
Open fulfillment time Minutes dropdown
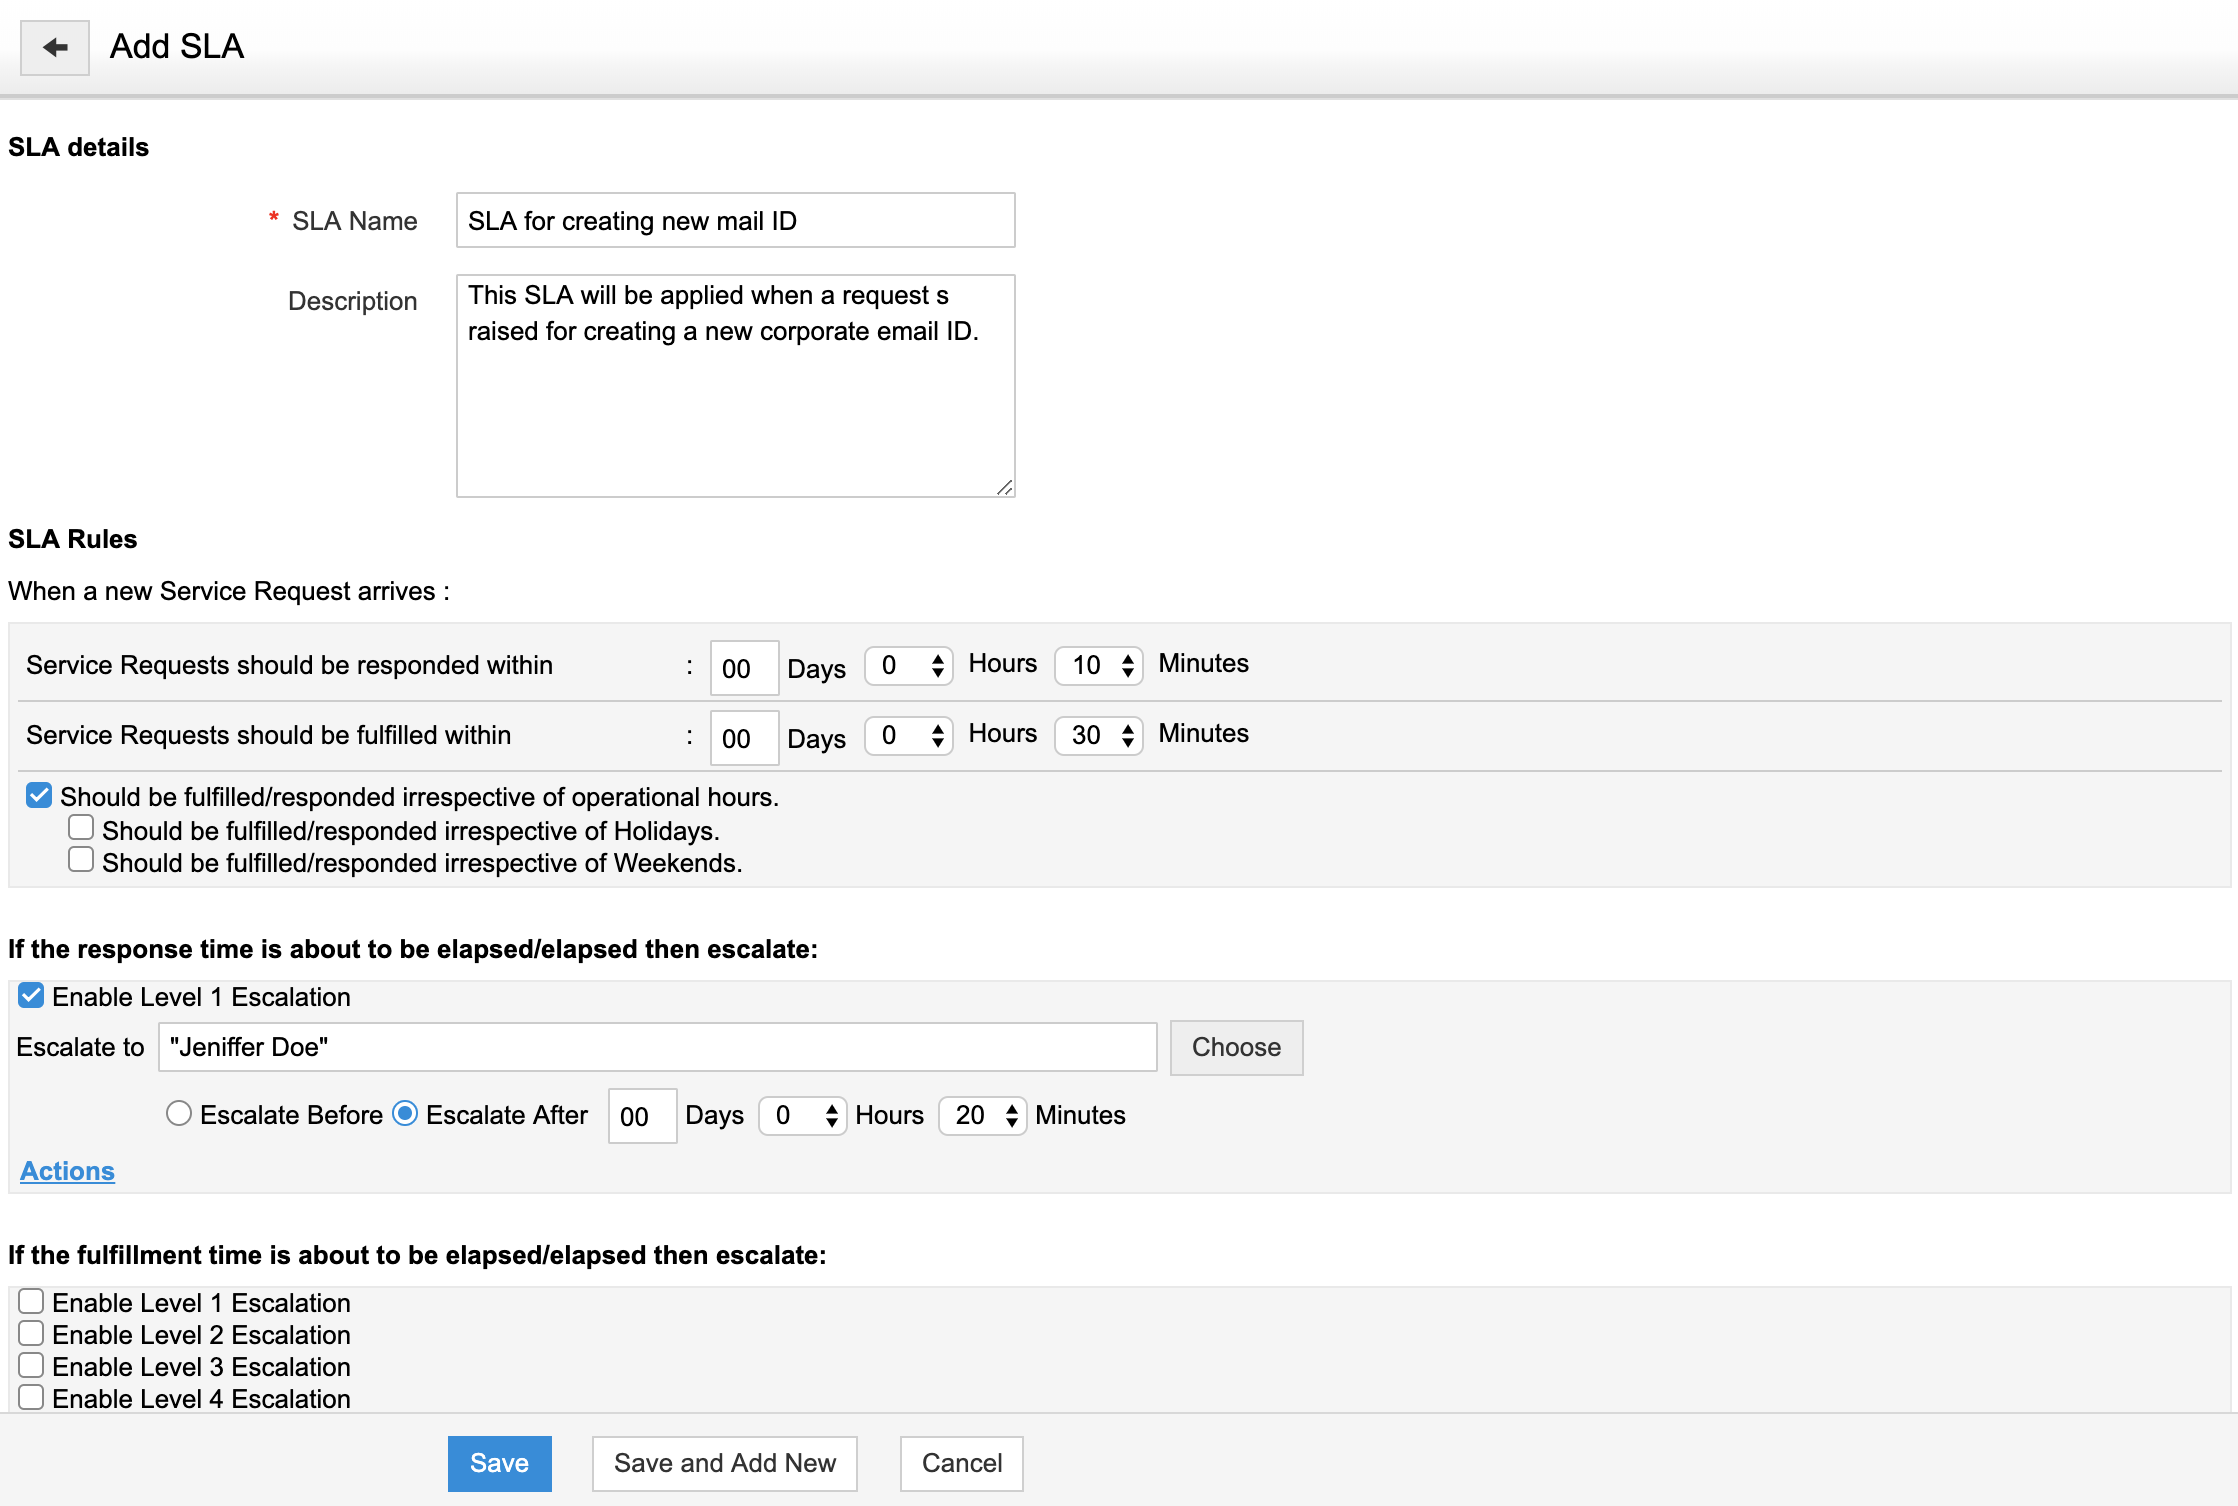coord(1099,735)
